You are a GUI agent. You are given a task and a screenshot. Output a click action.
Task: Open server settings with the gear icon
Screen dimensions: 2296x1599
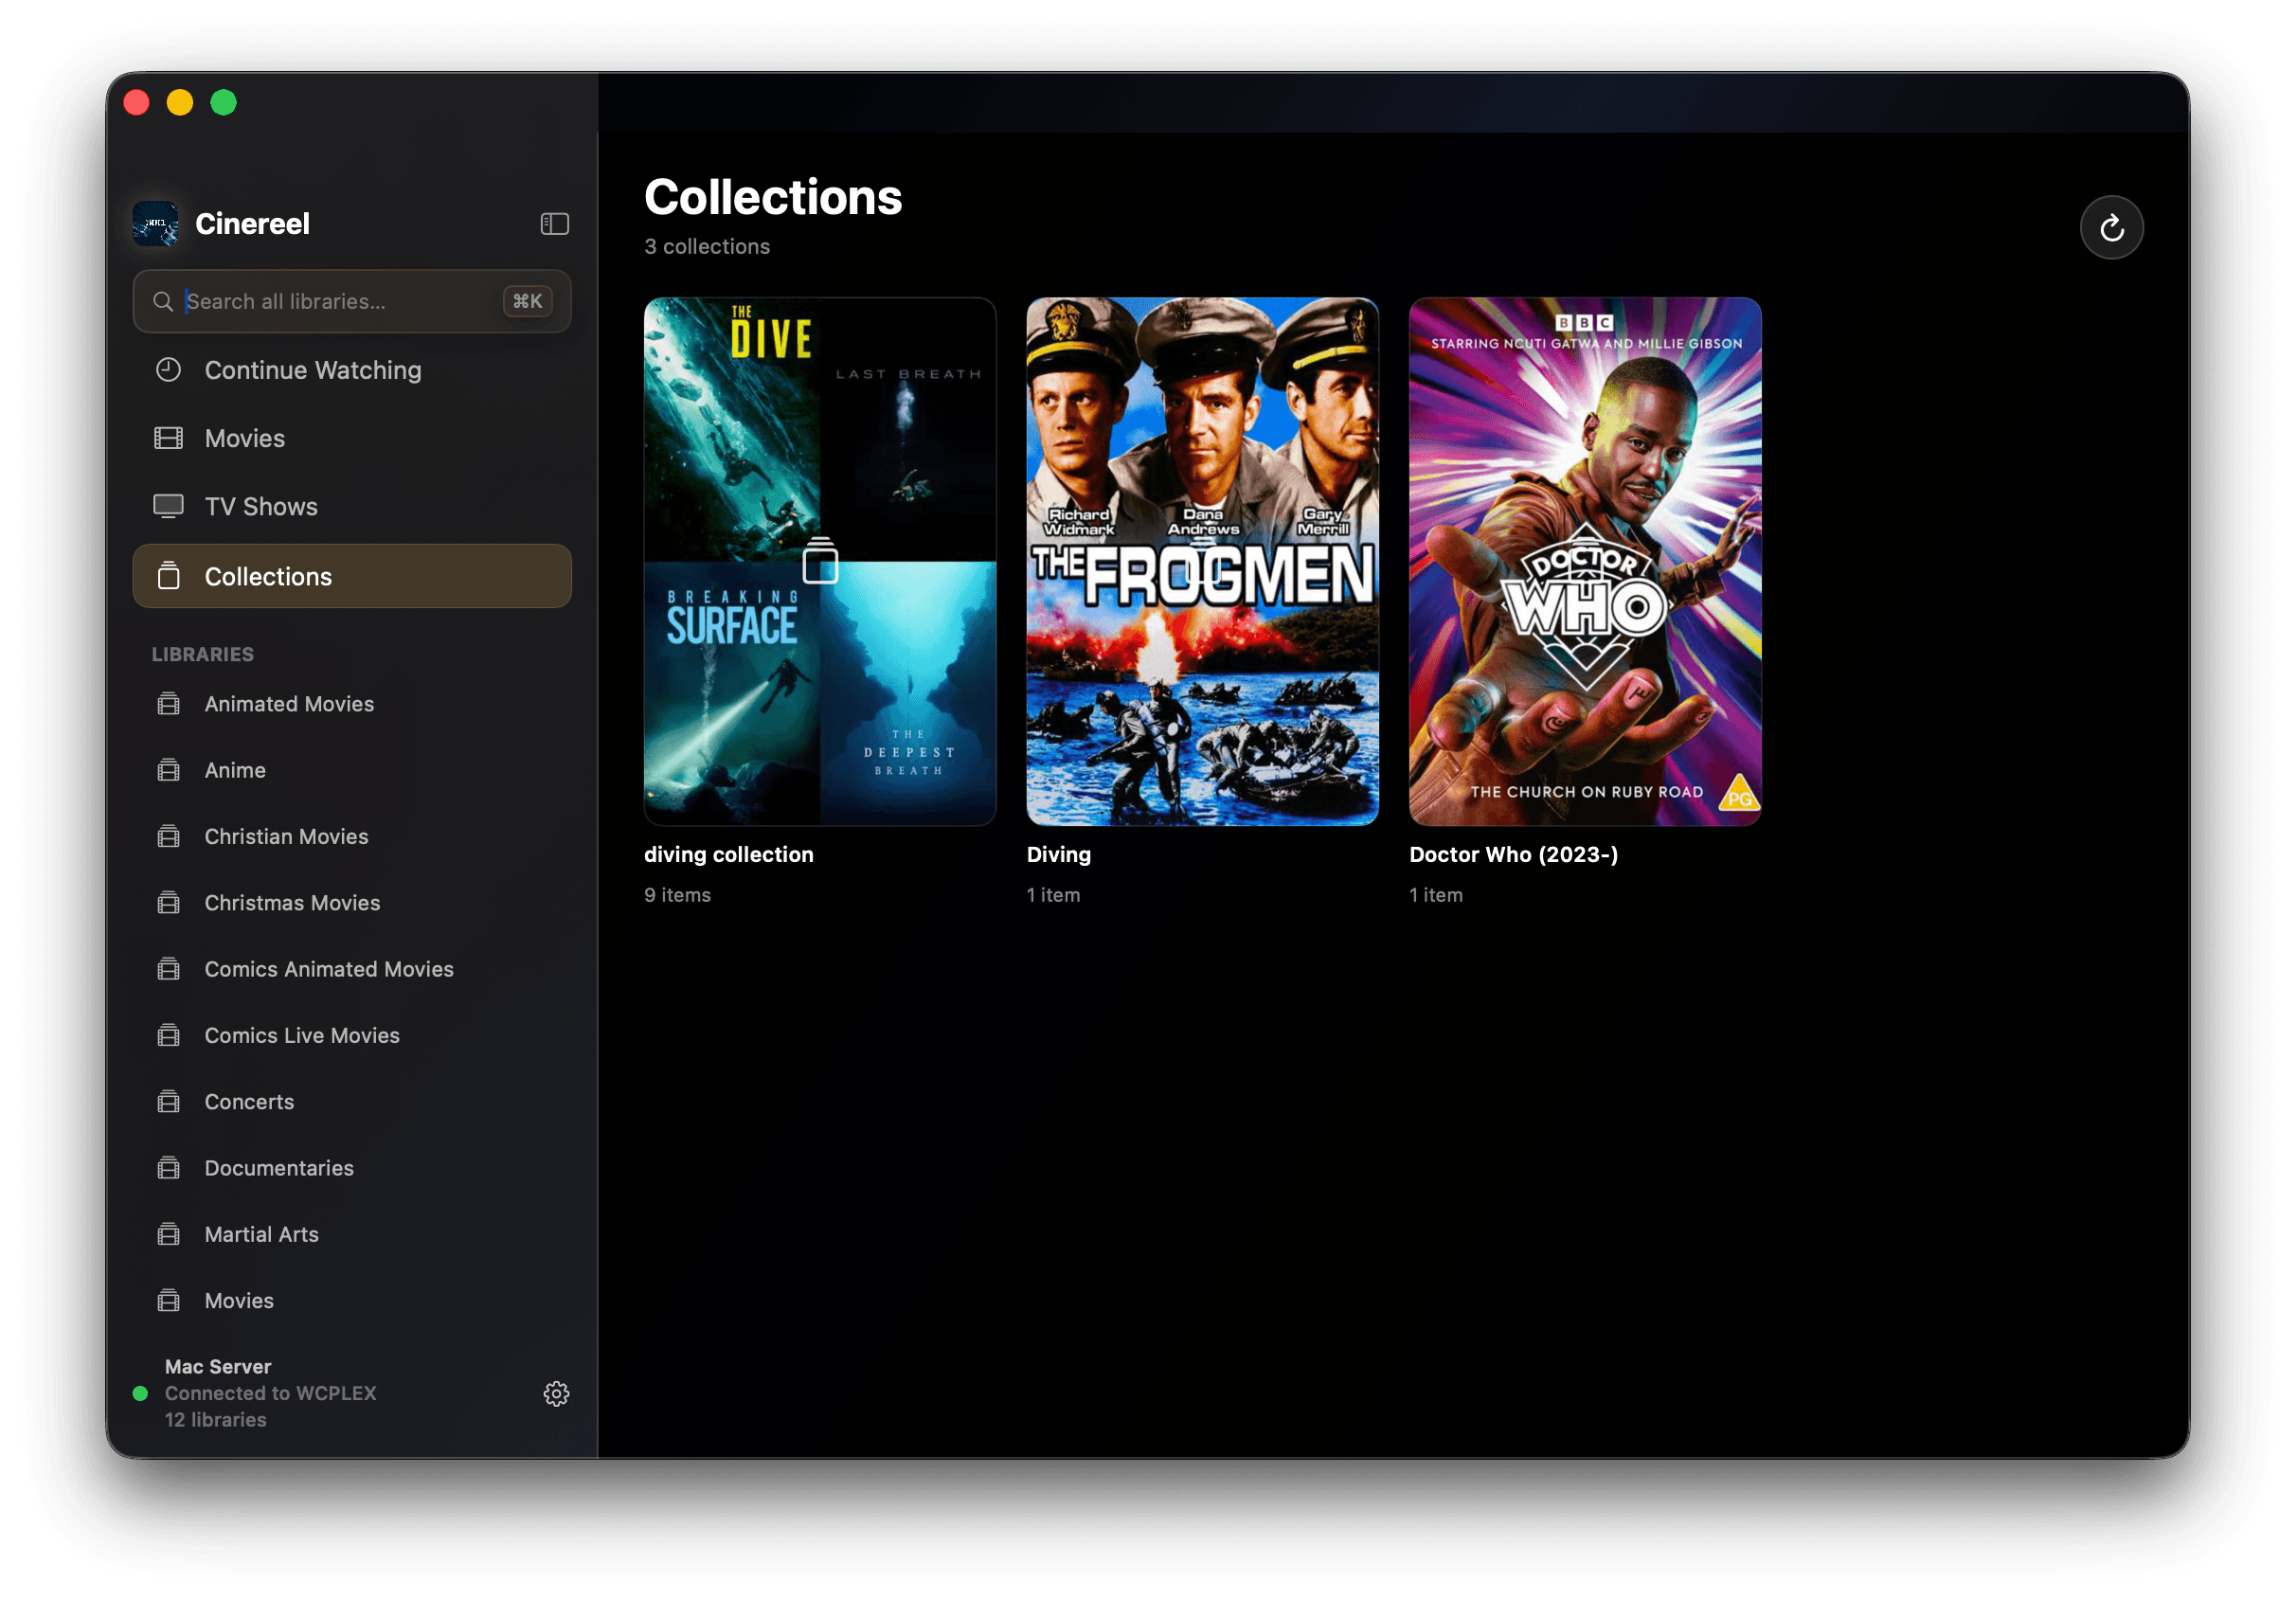(556, 1393)
